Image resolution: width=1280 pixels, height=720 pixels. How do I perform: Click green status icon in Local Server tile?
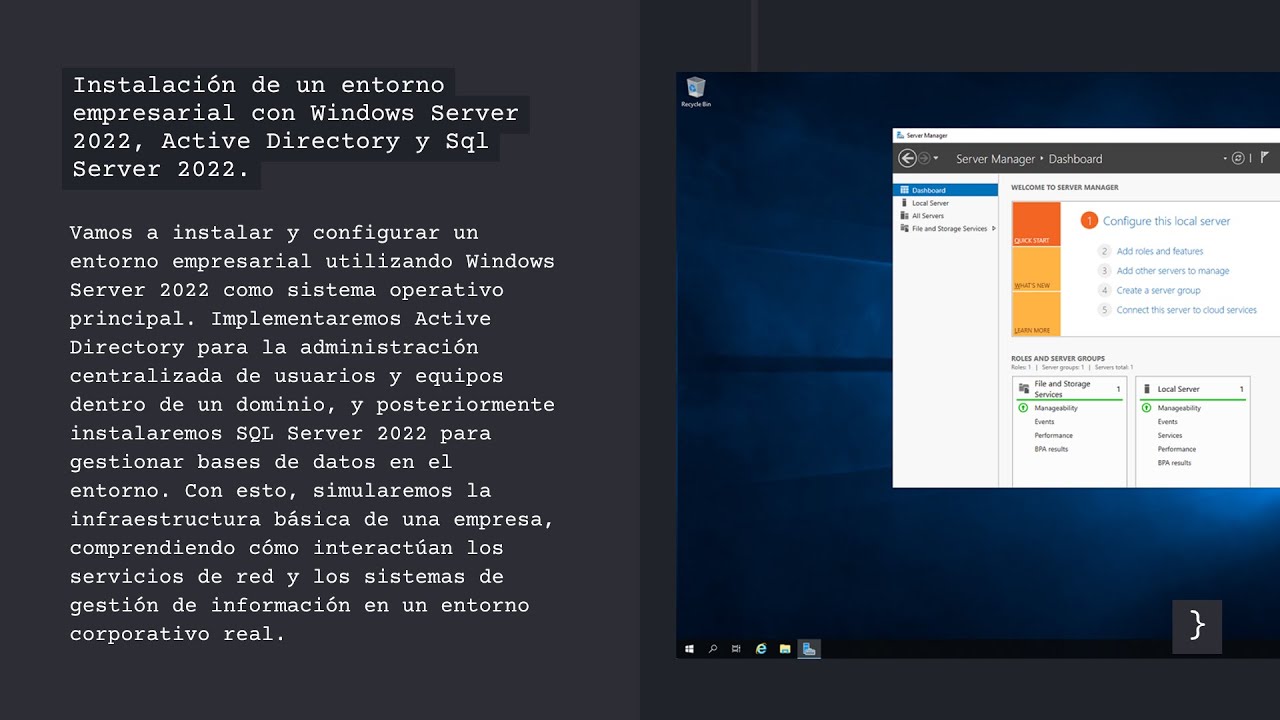pos(1146,408)
